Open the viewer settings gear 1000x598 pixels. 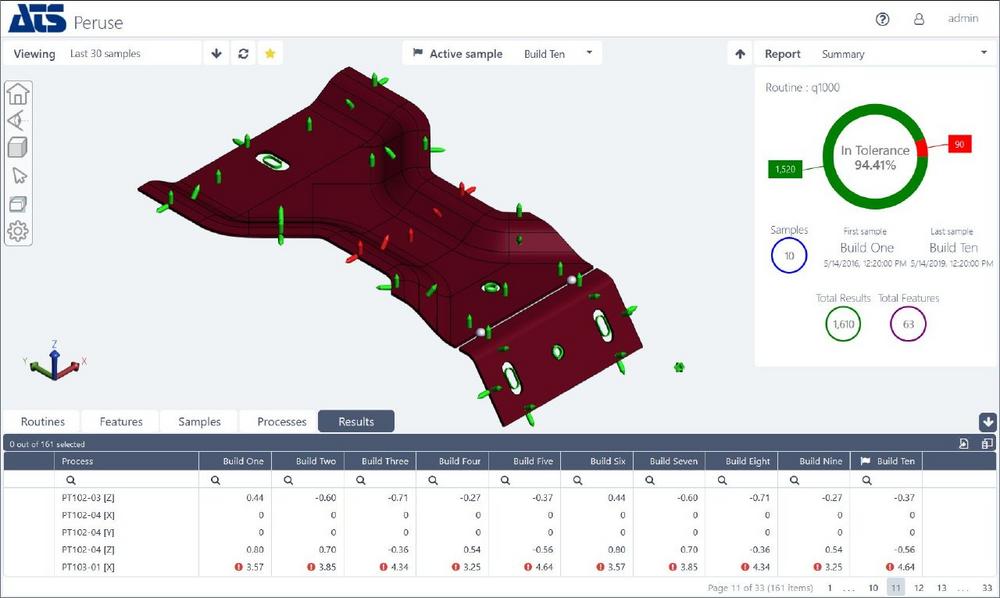[18, 231]
